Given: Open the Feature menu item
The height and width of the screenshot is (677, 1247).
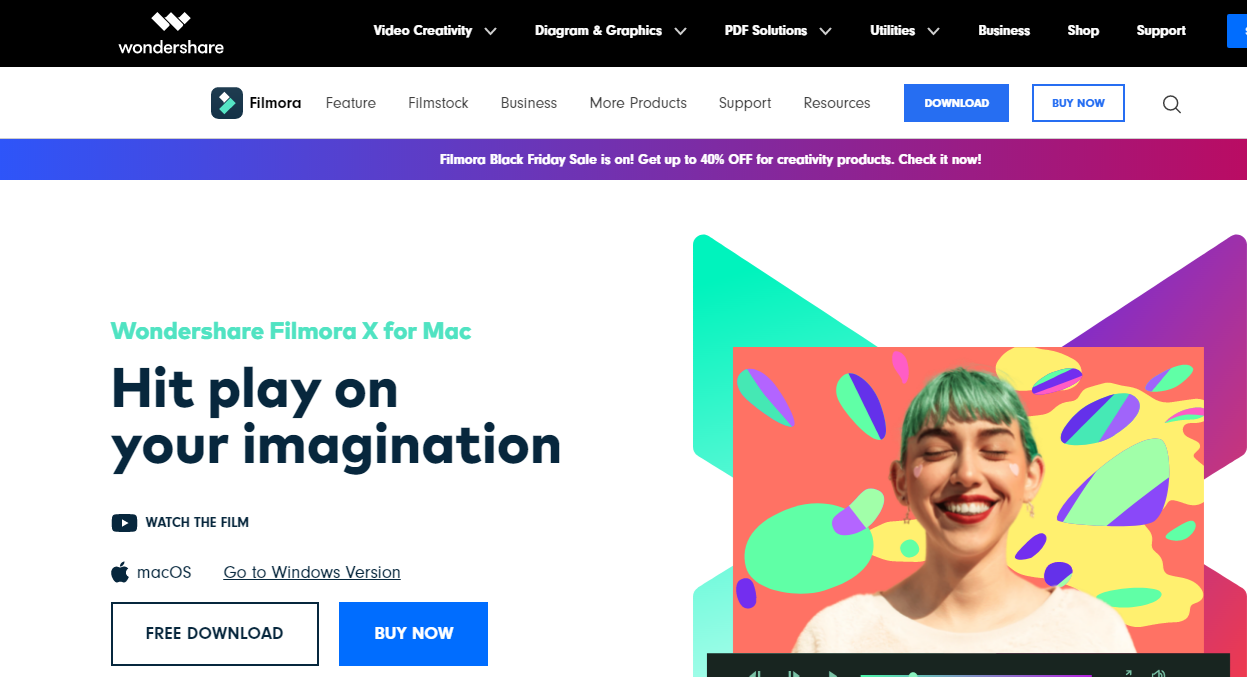Looking at the screenshot, I should (351, 103).
